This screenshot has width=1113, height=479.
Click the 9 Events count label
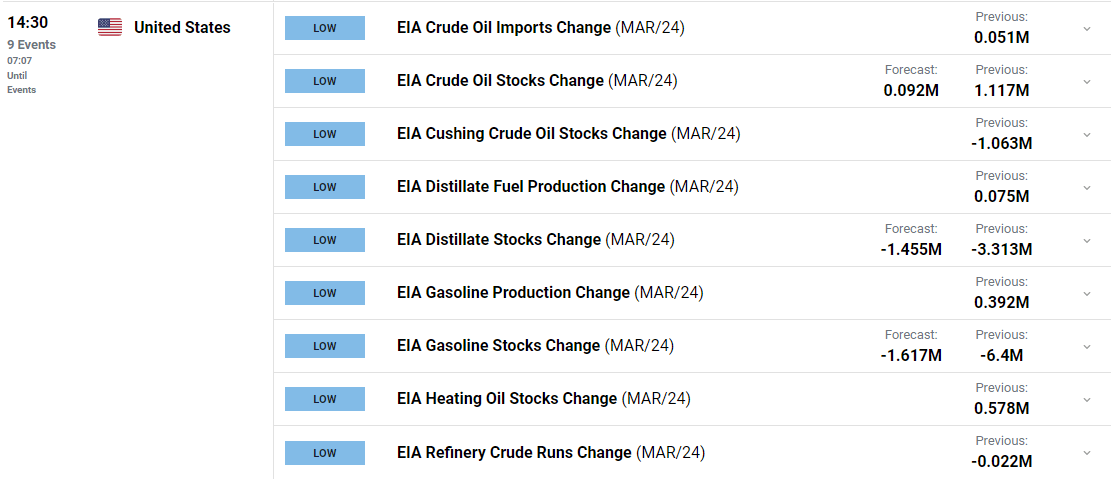[31, 45]
